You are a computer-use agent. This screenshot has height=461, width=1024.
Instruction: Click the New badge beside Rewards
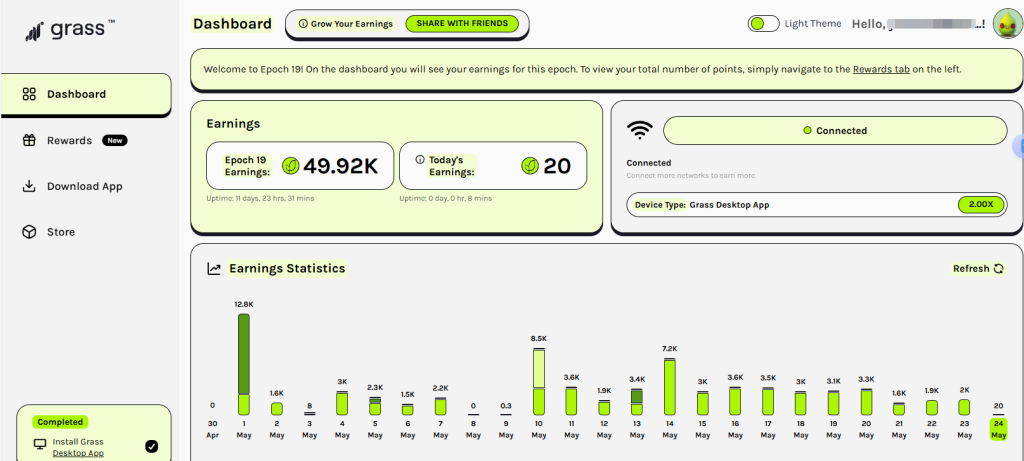coord(114,140)
